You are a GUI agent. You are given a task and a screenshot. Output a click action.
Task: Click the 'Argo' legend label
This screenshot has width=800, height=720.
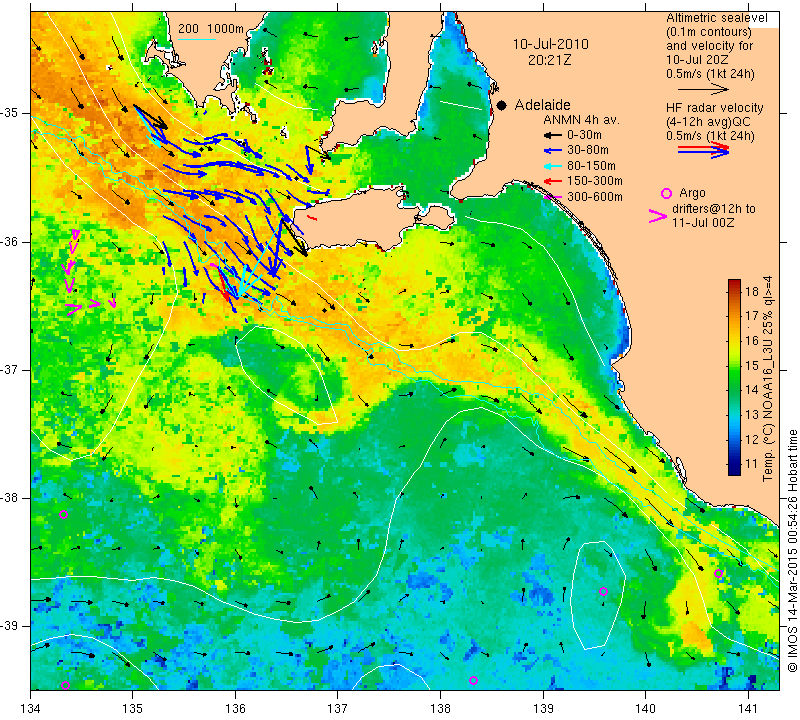pyautogui.click(x=692, y=193)
